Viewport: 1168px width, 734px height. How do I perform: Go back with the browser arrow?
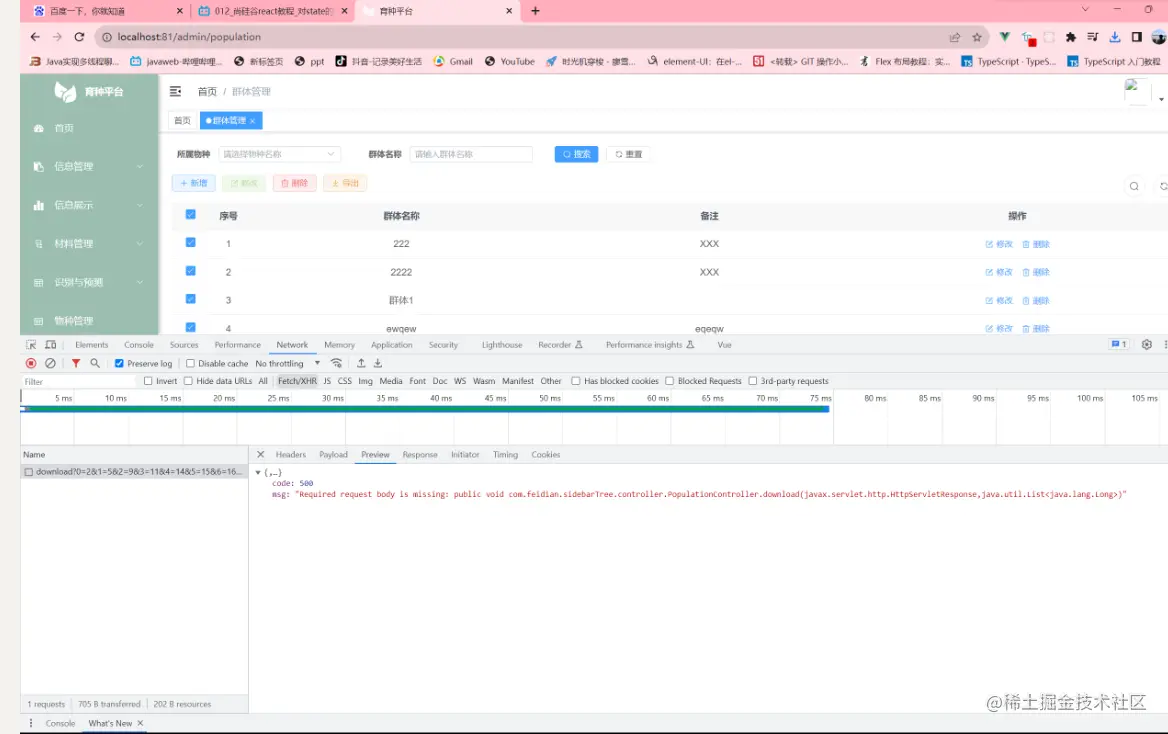click(x=35, y=37)
